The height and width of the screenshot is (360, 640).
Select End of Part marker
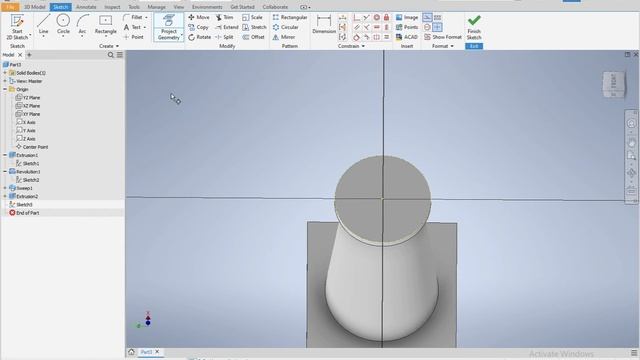coord(24,213)
